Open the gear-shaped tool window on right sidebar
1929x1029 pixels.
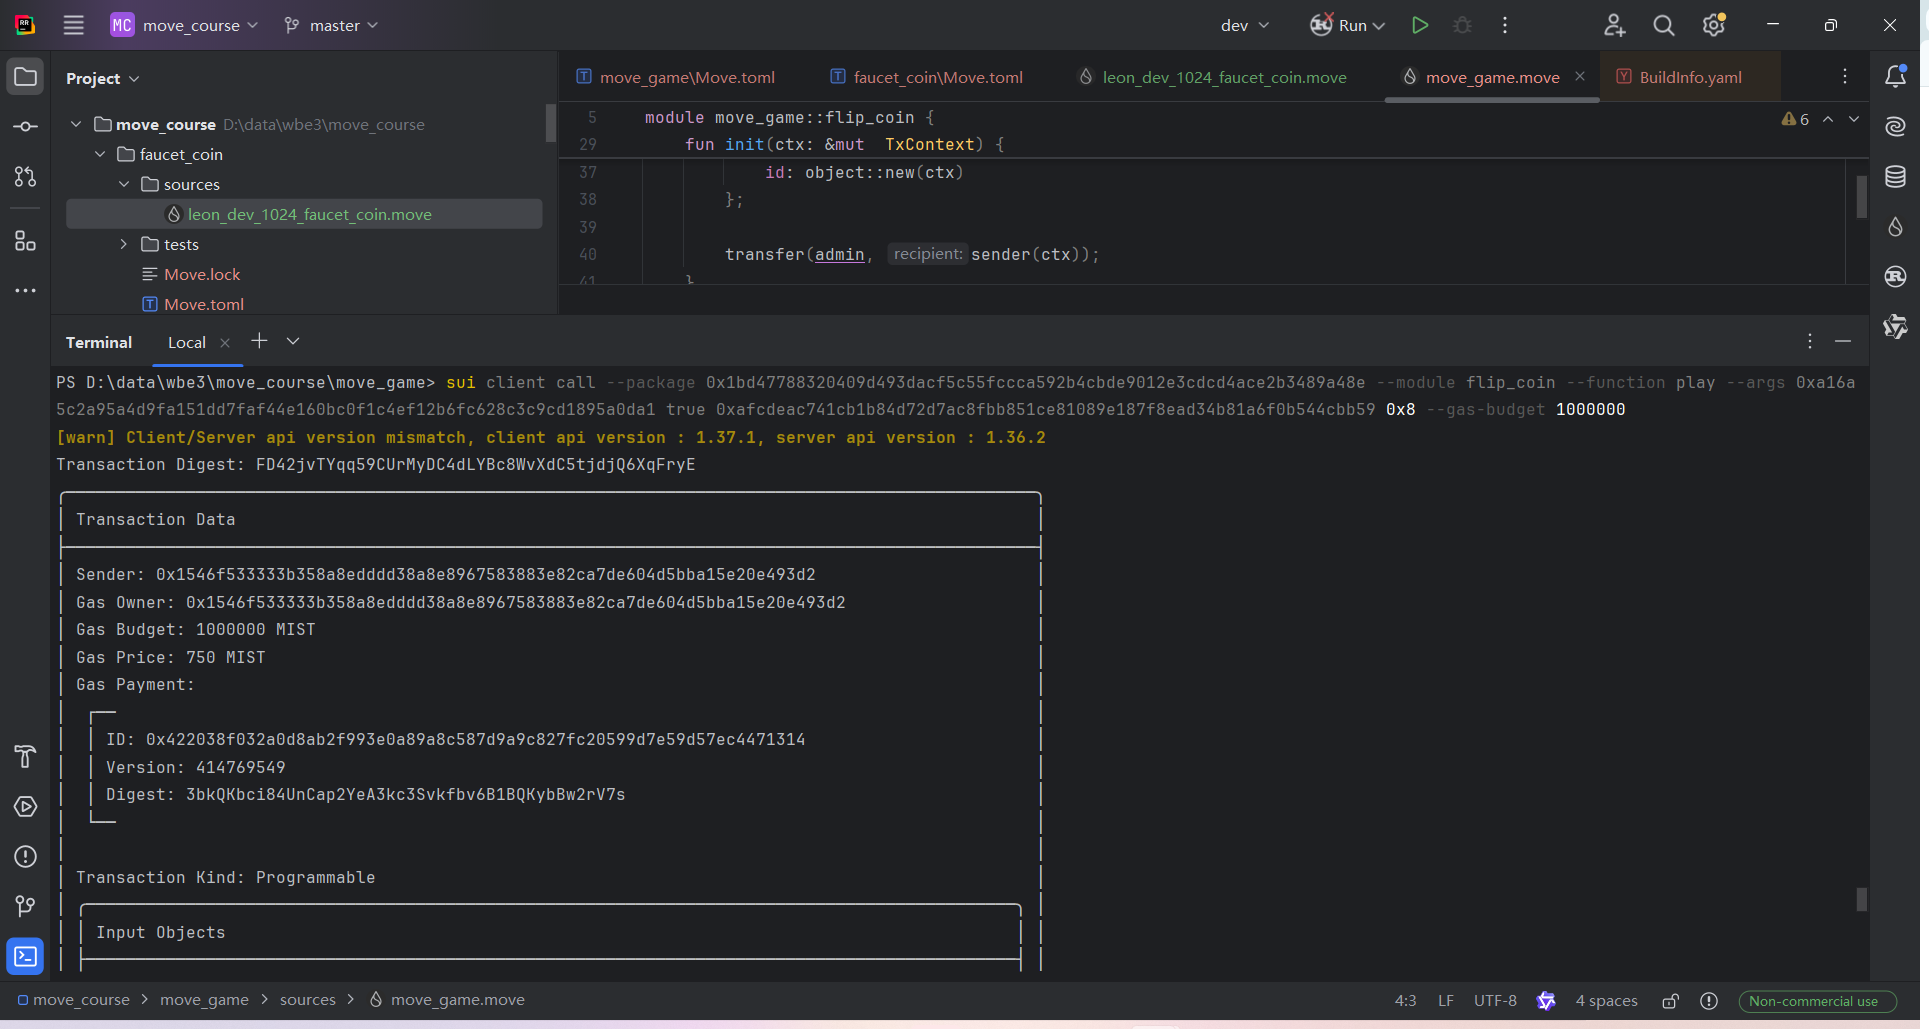1895,327
